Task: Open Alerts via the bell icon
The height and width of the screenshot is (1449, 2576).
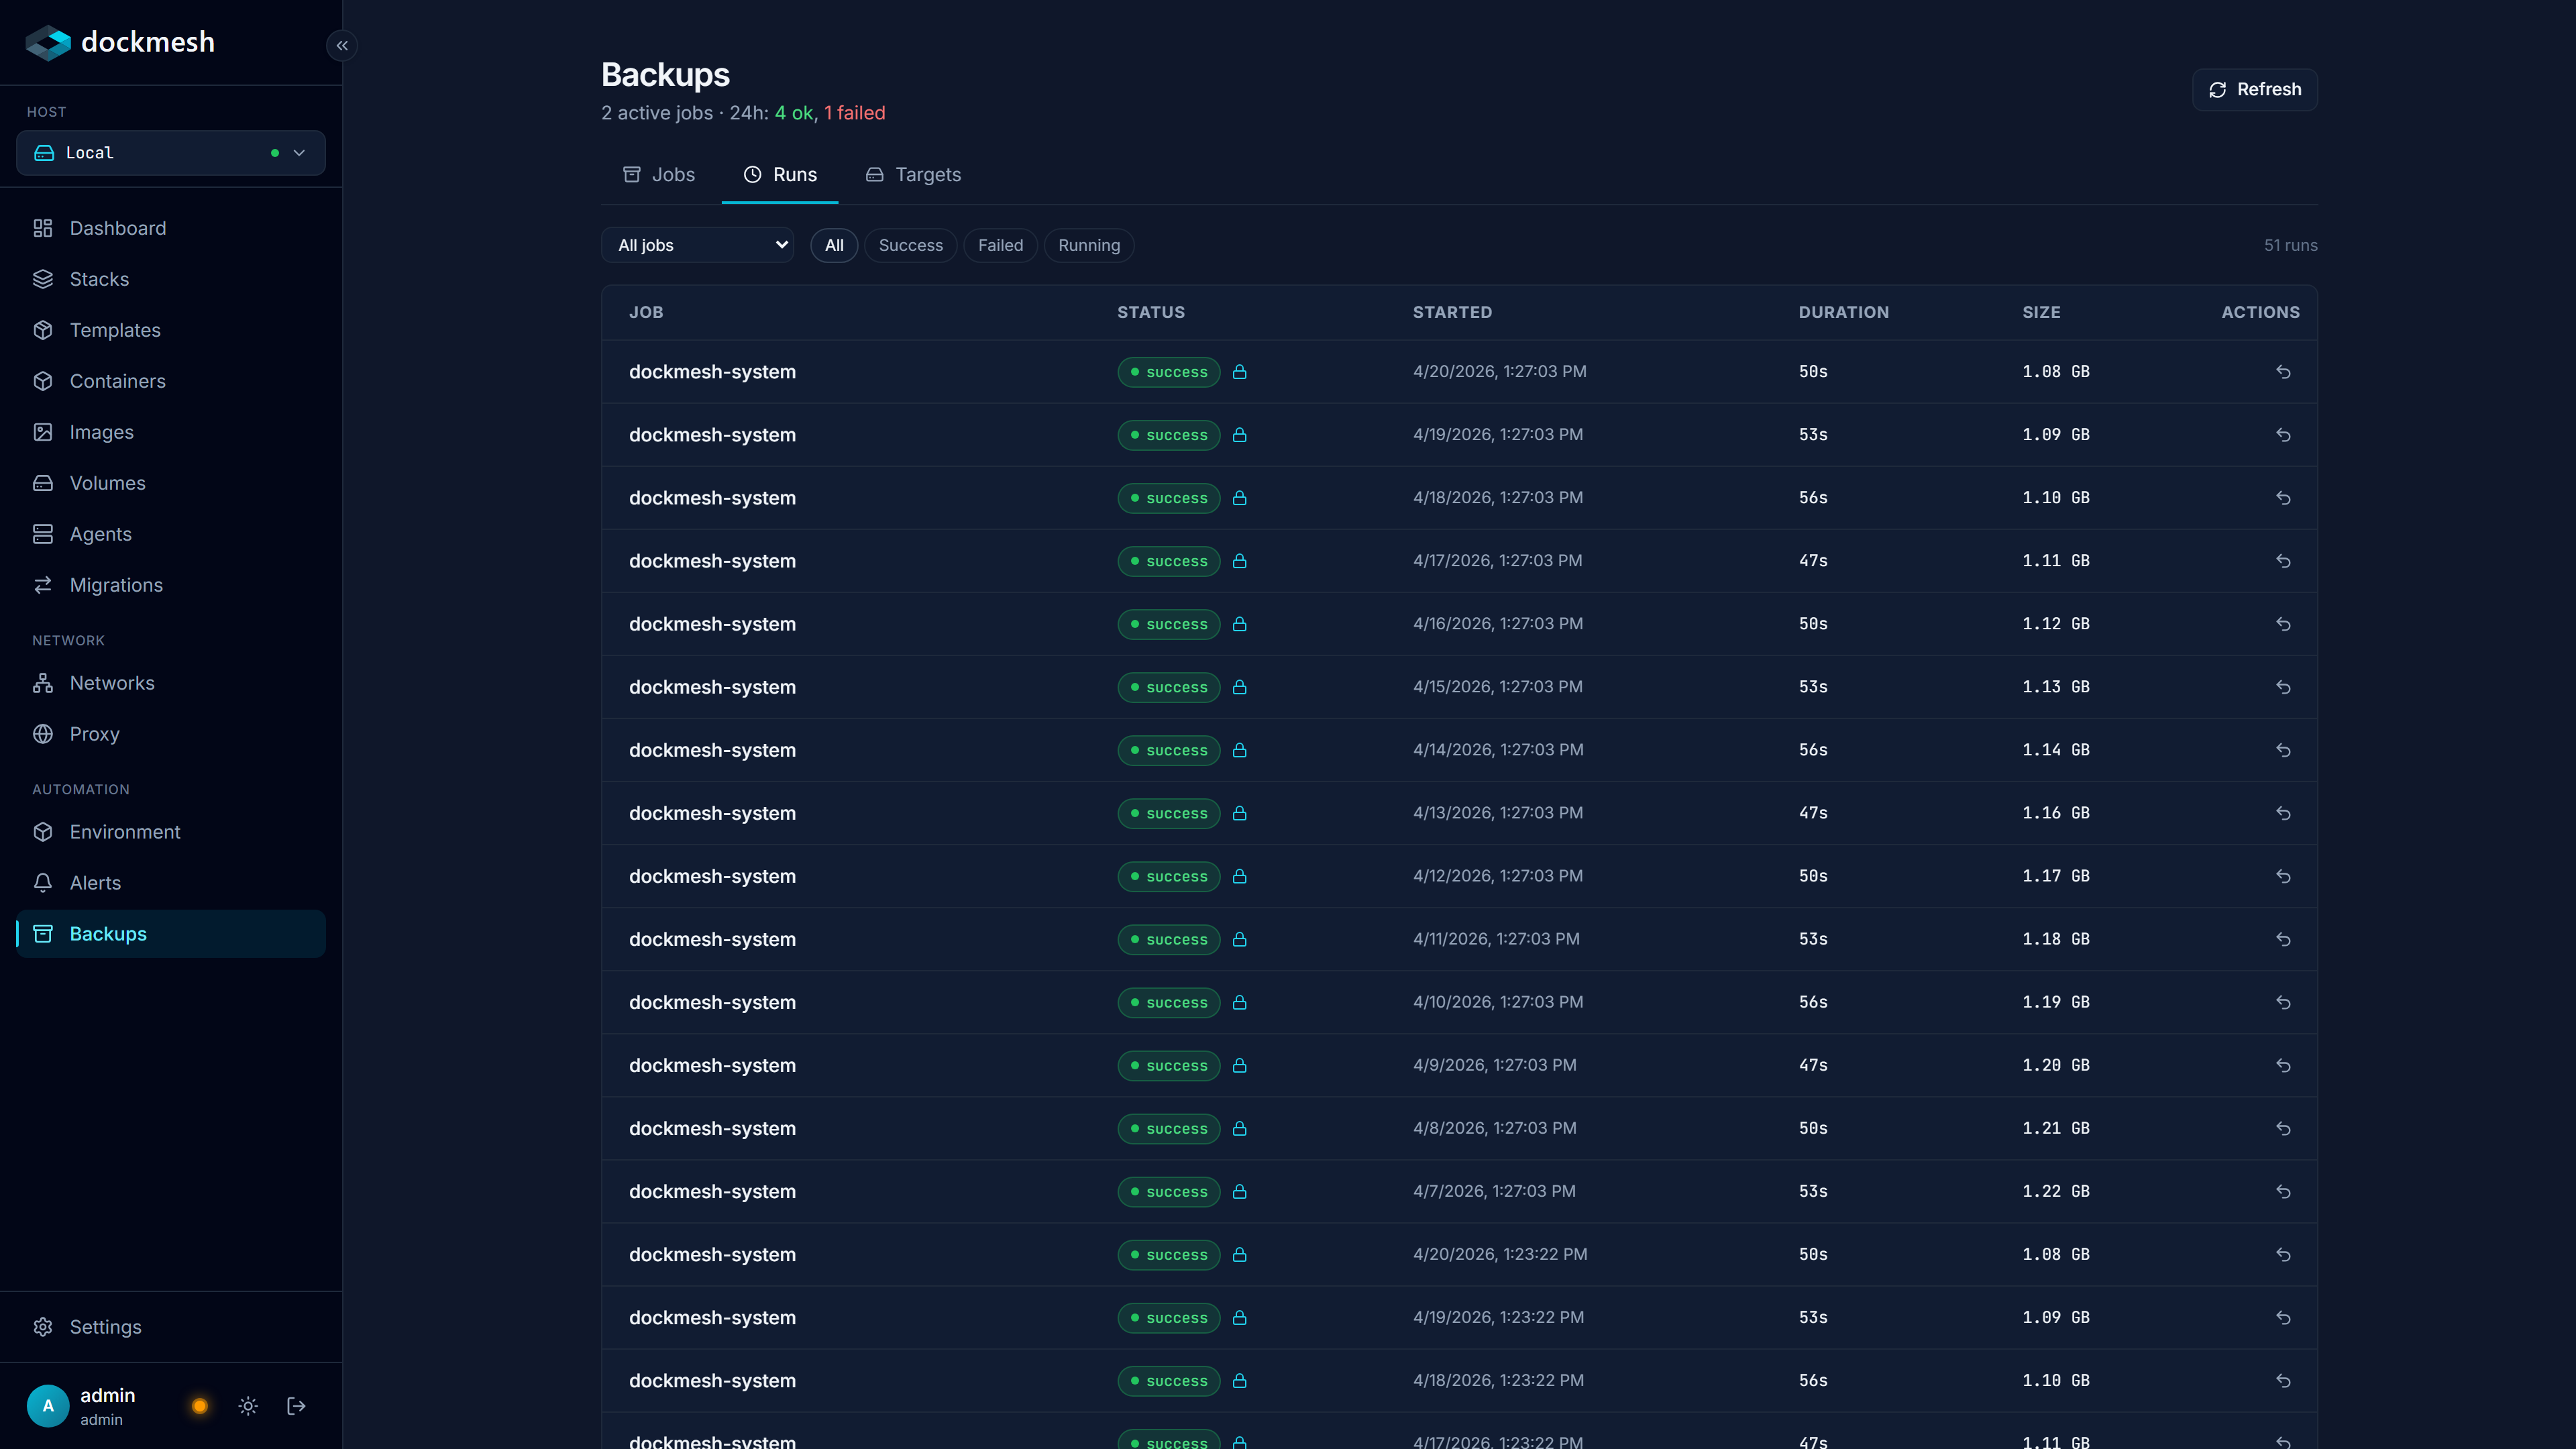Action: (43, 882)
